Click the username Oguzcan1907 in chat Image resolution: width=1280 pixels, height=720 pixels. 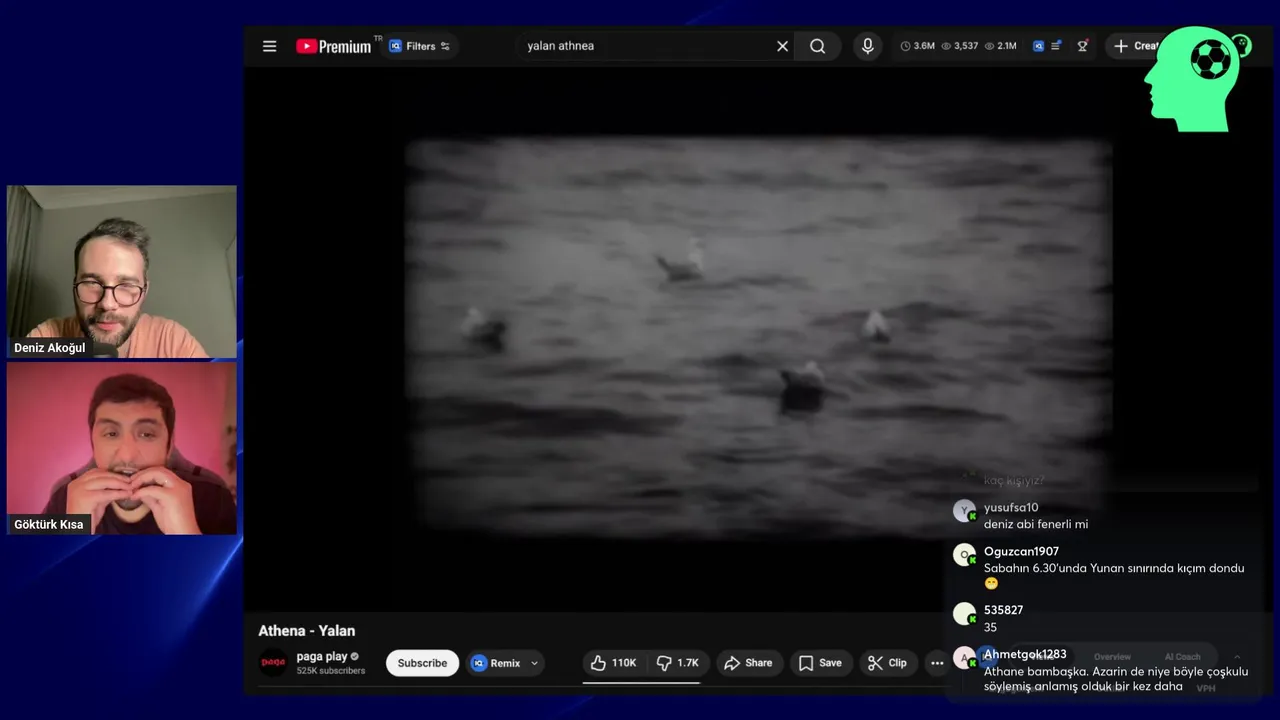[x=1021, y=551]
